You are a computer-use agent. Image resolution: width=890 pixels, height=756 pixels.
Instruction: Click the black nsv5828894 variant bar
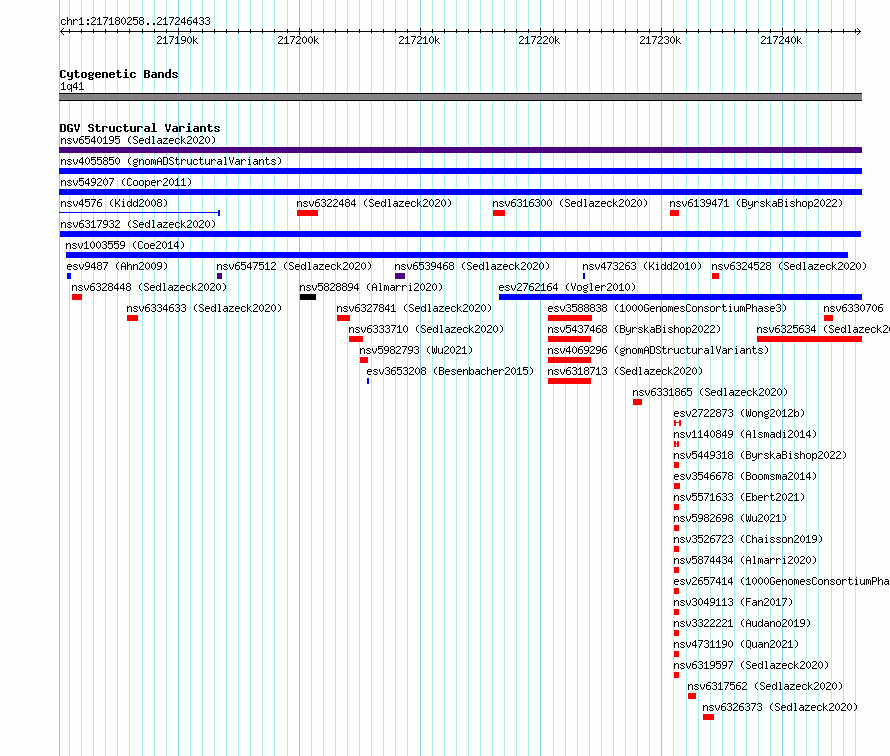point(308,297)
